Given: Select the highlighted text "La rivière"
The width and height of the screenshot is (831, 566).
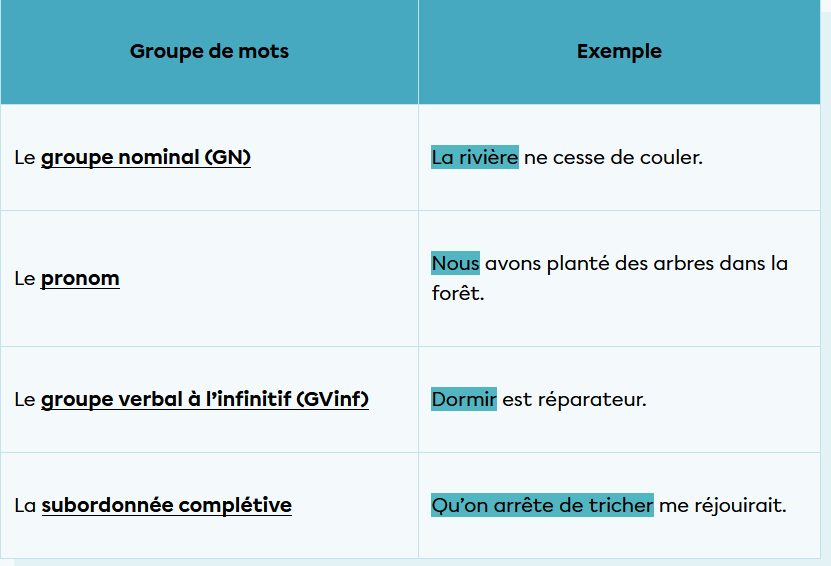Looking at the screenshot, I should 475,158.
